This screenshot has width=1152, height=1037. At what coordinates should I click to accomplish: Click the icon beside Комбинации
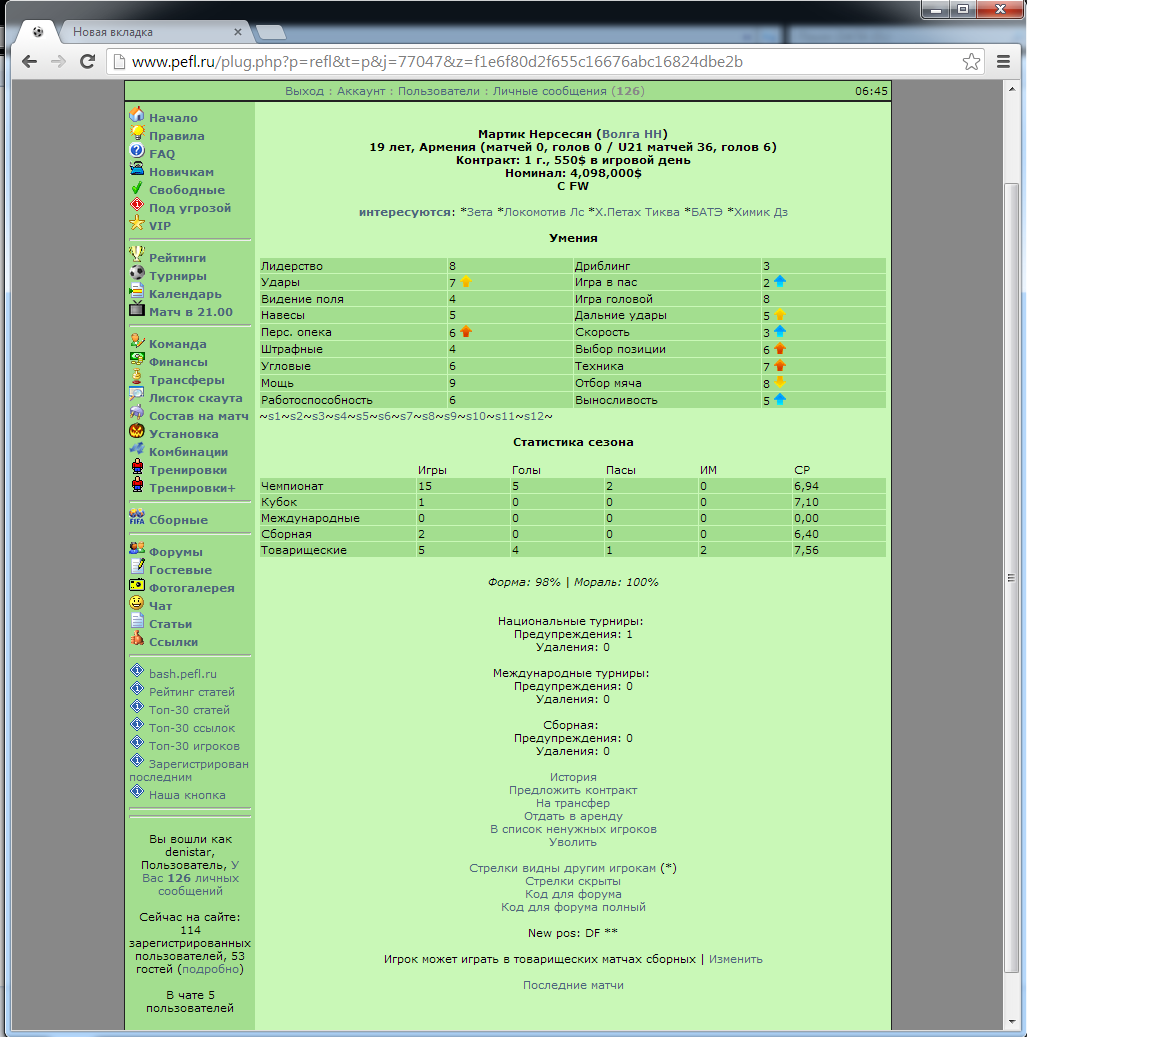tap(137, 450)
